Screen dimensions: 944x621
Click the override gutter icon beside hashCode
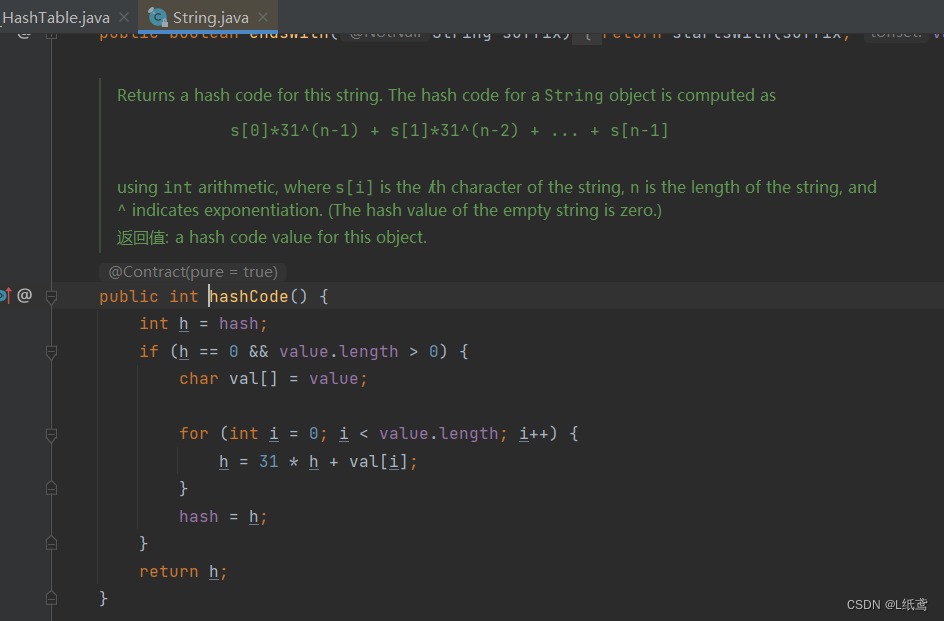coord(5,296)
